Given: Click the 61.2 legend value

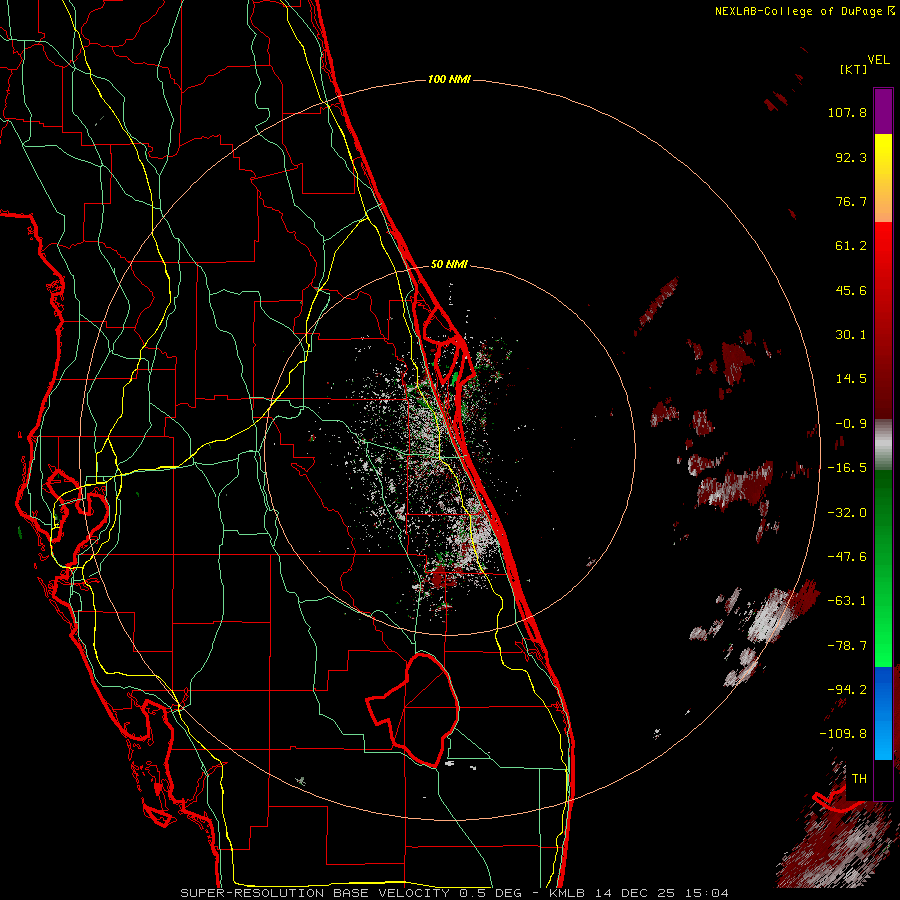Looking at the screenshot, I should [851, 246].
